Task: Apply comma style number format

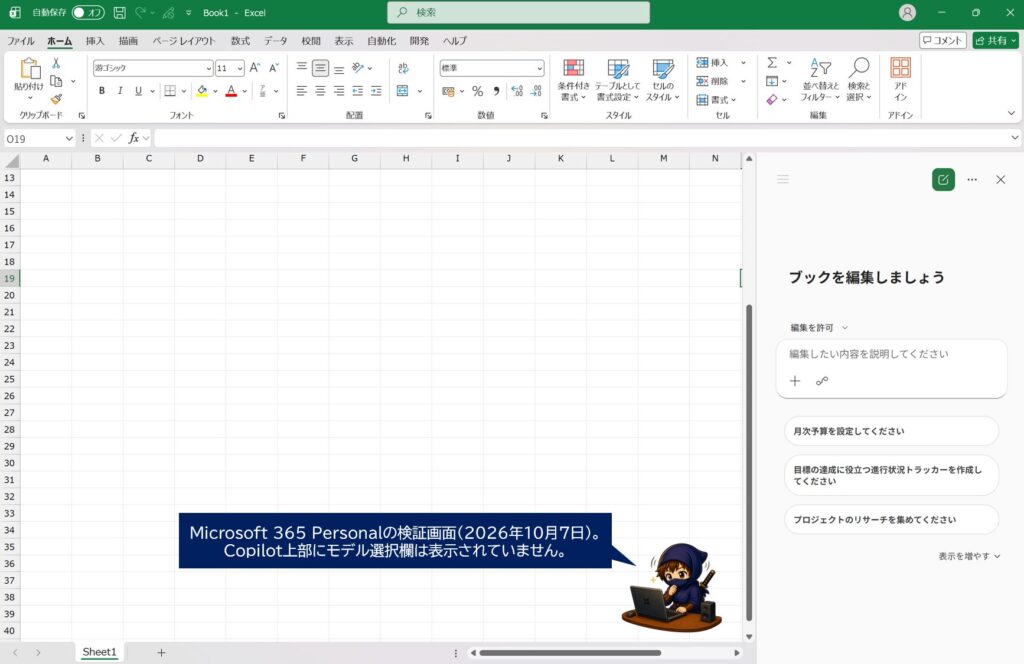Action: click(496, 91)
